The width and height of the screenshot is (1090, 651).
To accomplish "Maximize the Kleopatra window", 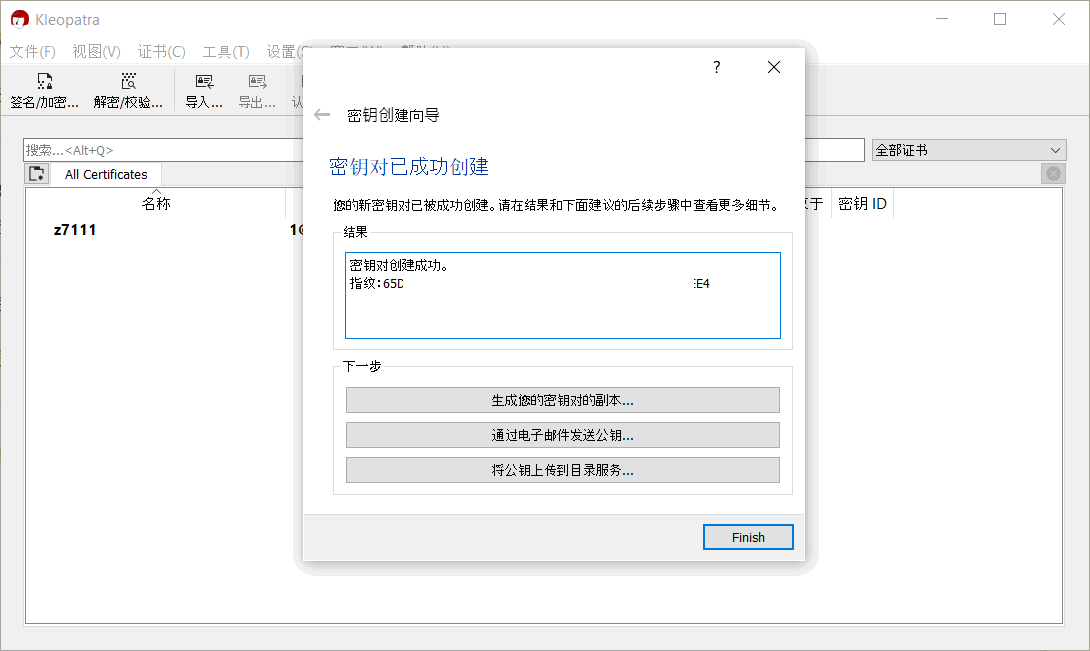I will (1000, 19).
